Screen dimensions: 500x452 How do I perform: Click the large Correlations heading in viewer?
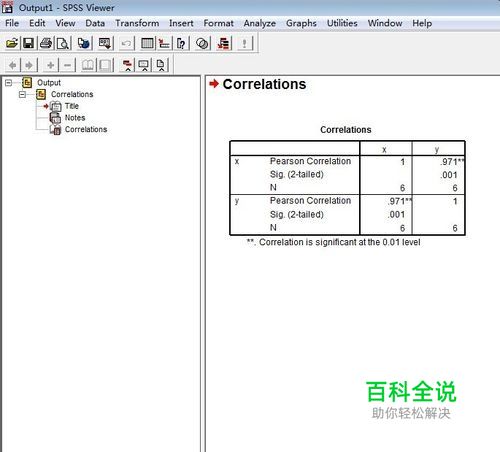click(264, 84)
